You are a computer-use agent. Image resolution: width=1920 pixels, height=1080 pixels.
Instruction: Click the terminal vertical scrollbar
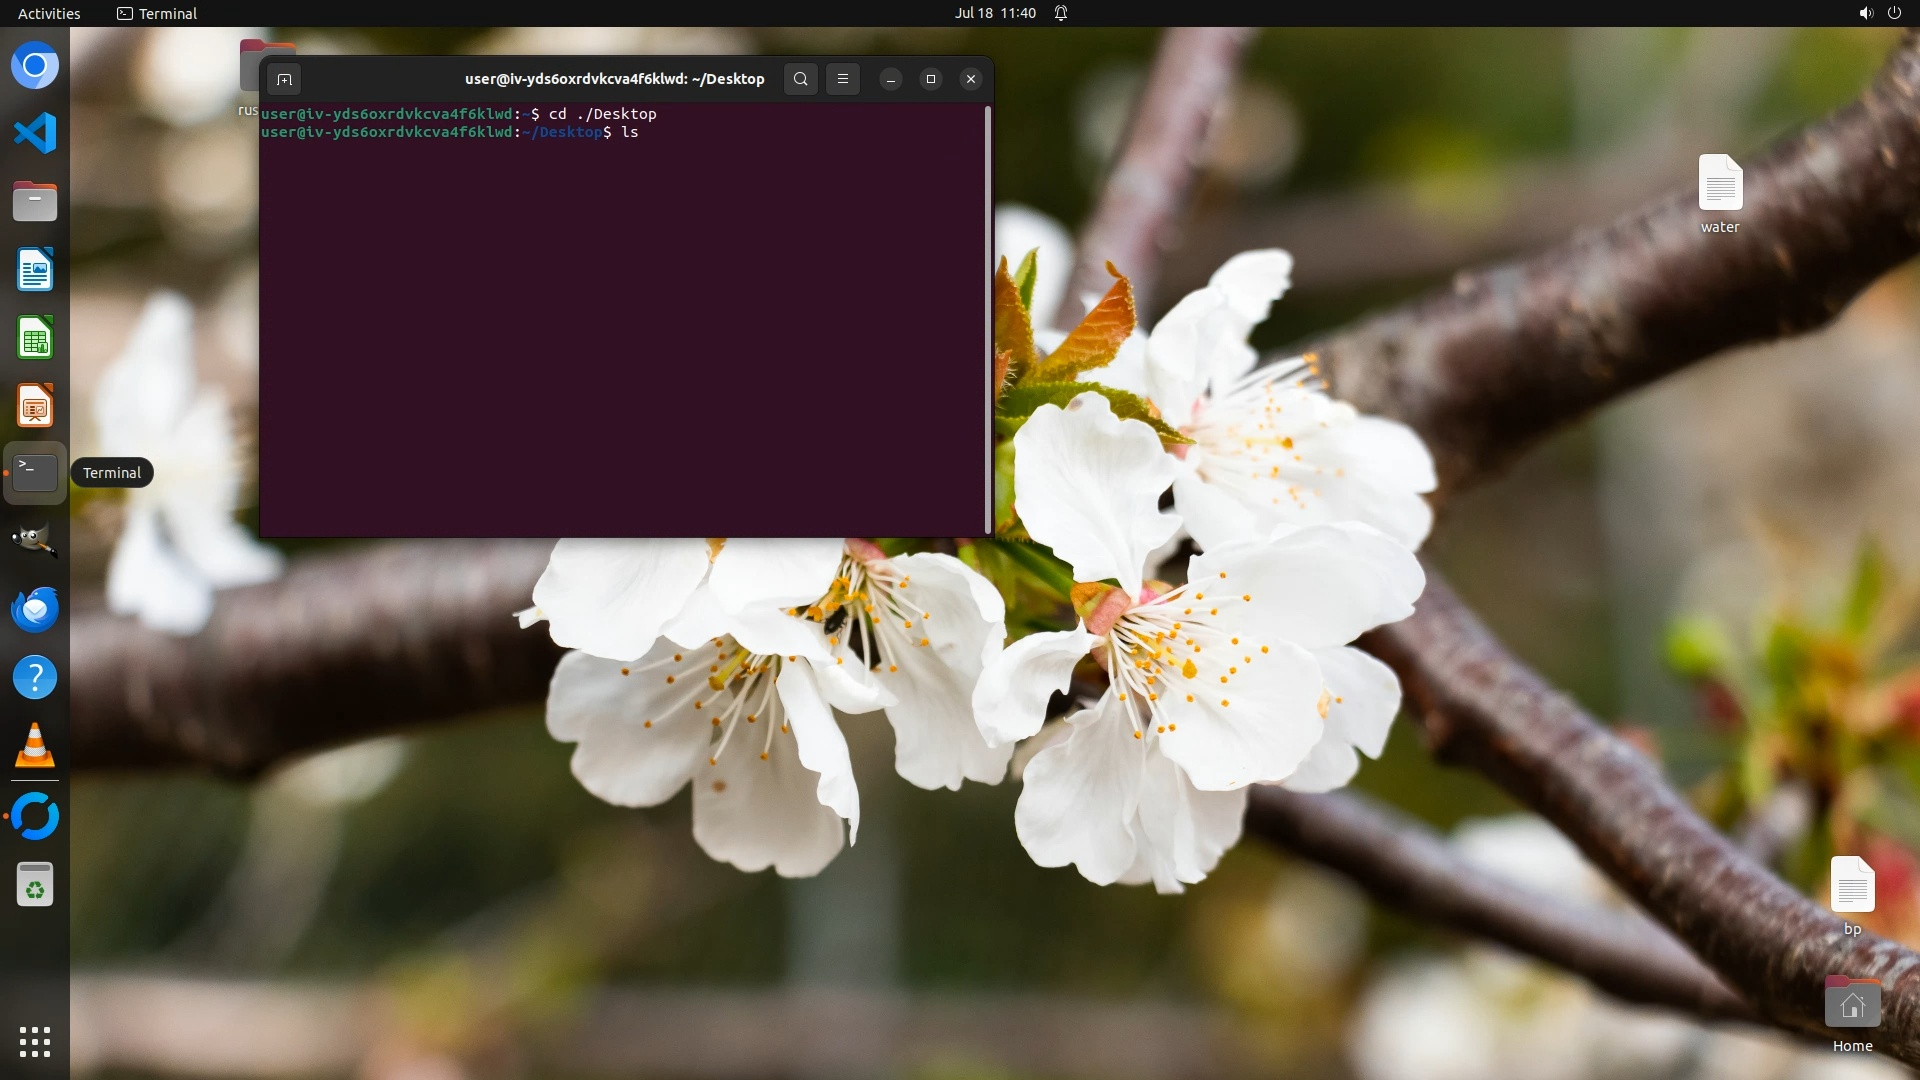click(x=988, y=320)
